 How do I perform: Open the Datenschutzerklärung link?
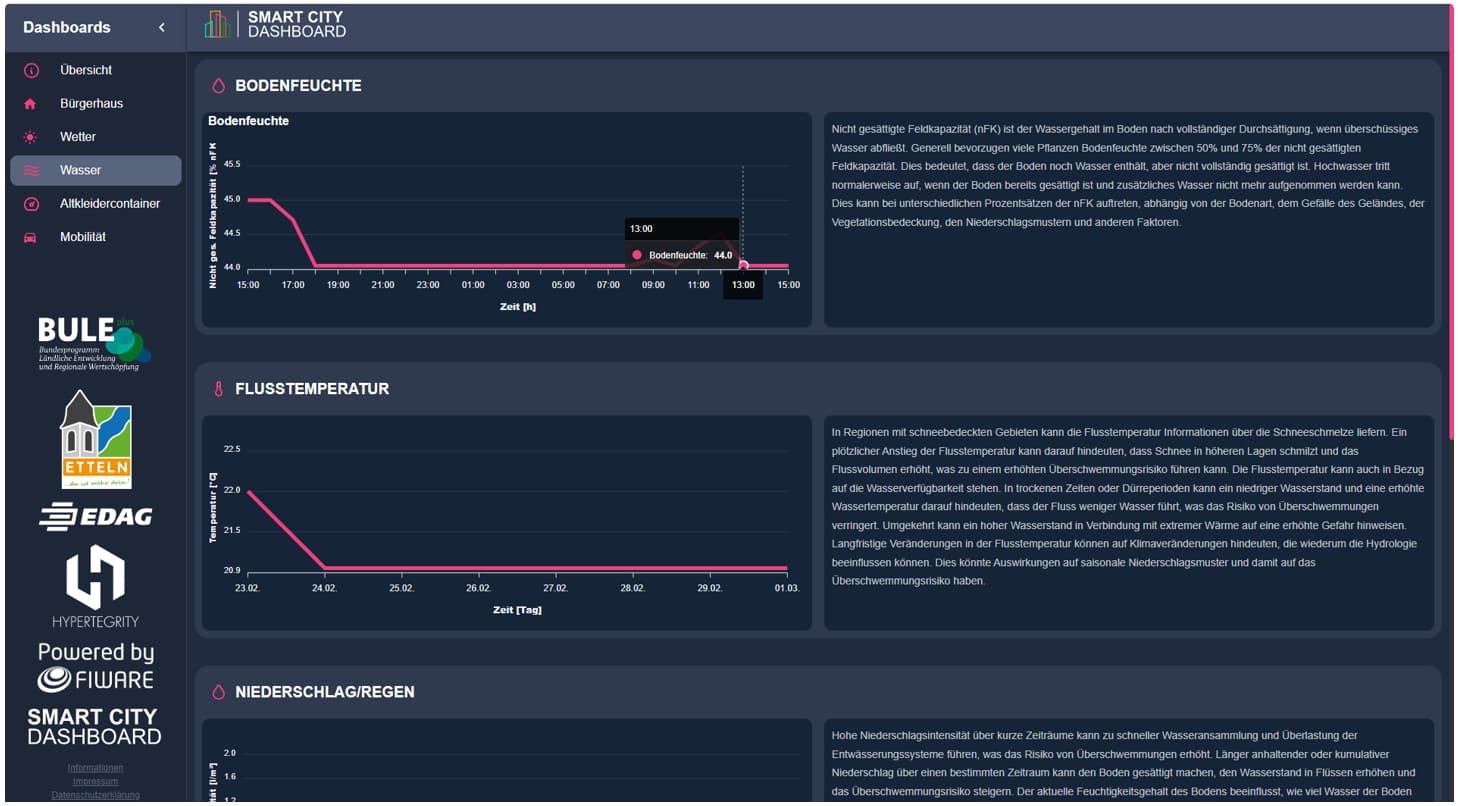[x=95, y=793]
